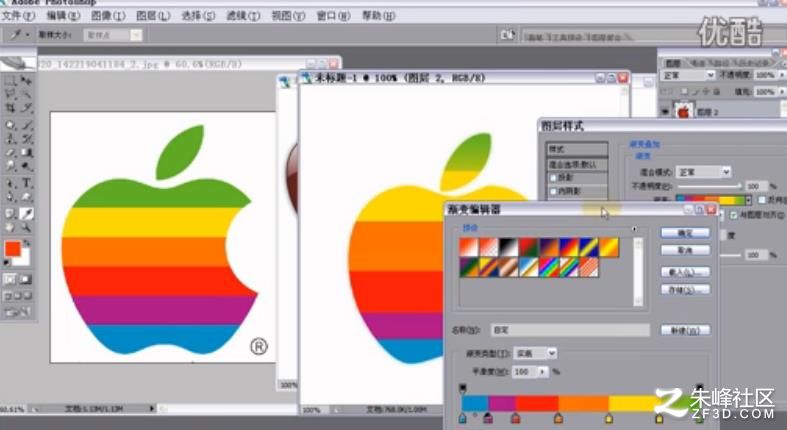Open the 图层 Layer menu
The width and height of the screenshot is (787, 430).
tap(153, 16)
